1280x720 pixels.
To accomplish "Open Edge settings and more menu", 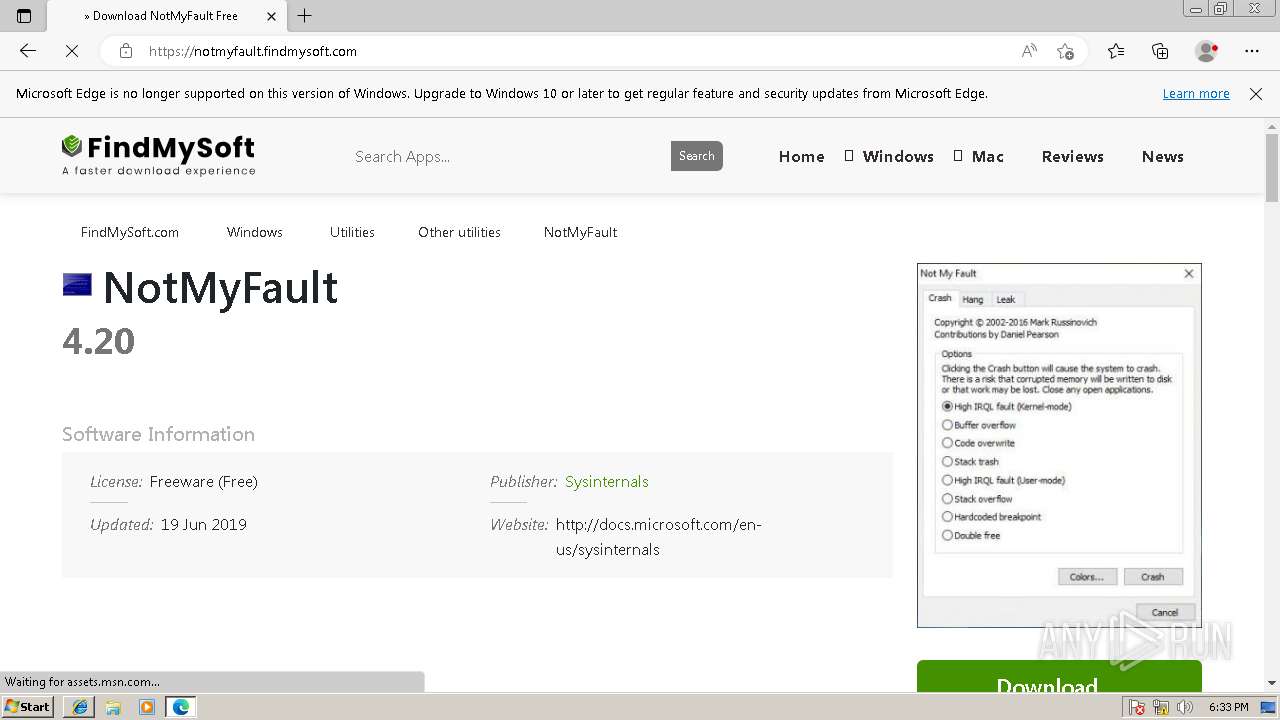I will tap(1252, 51).
